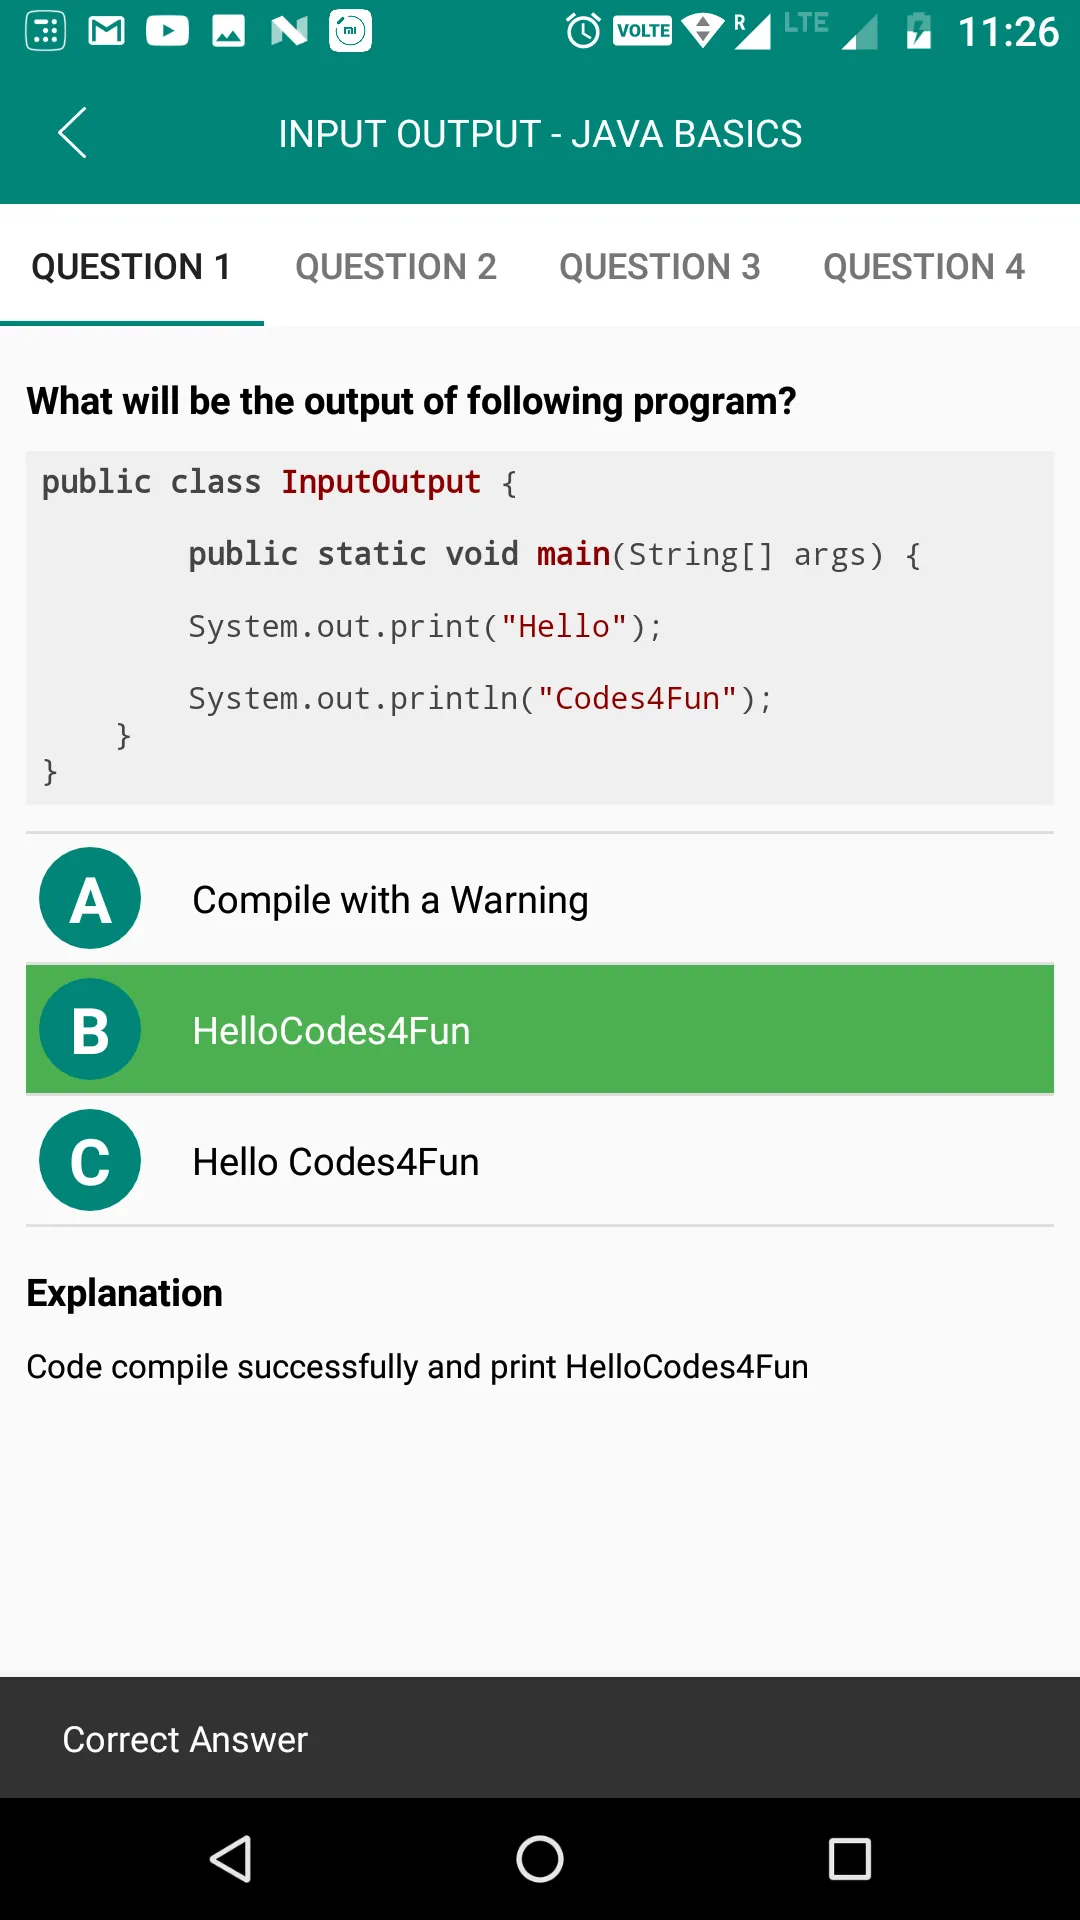Image resolution: width=1080 pixels, height=1920 pixels.
Task: Switch to the QUESTION 1 tab
Action: 131,267
